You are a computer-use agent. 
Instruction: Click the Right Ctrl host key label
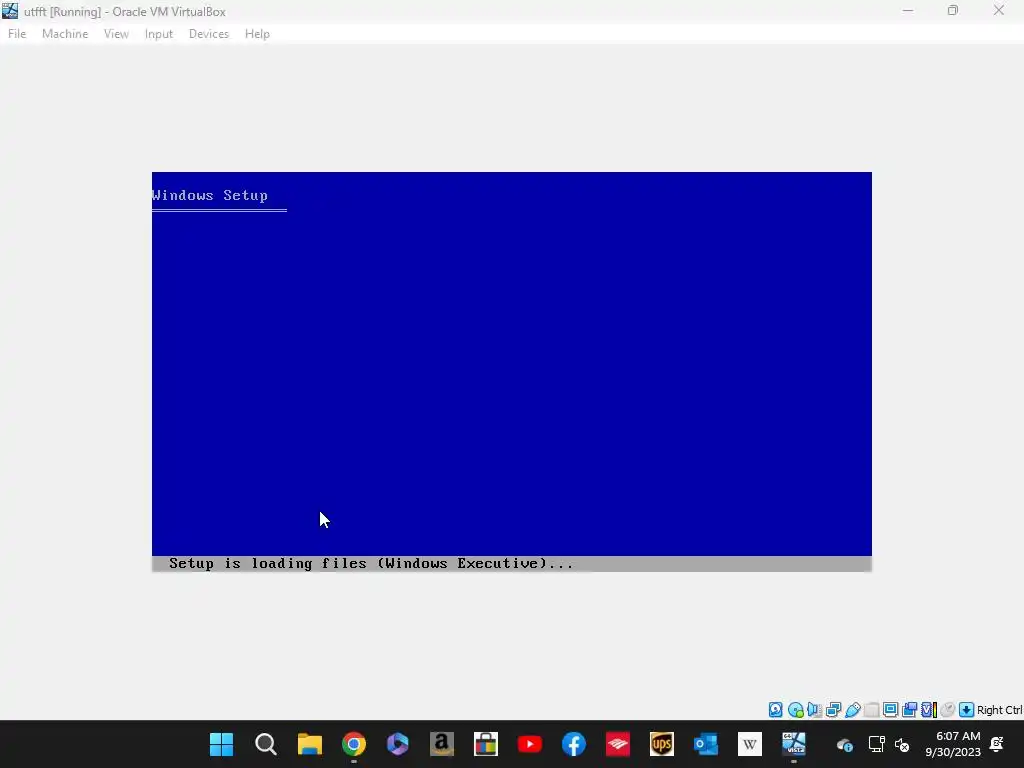[x=1000, y=710]
